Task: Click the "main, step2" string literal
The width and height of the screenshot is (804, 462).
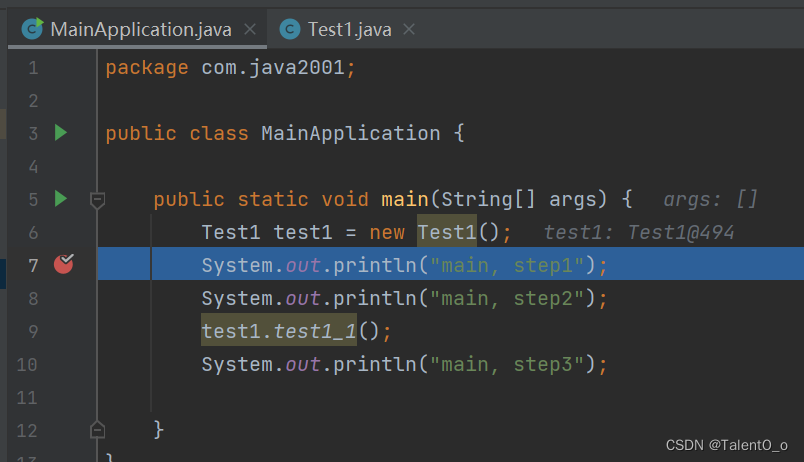Action: point(507,298)
